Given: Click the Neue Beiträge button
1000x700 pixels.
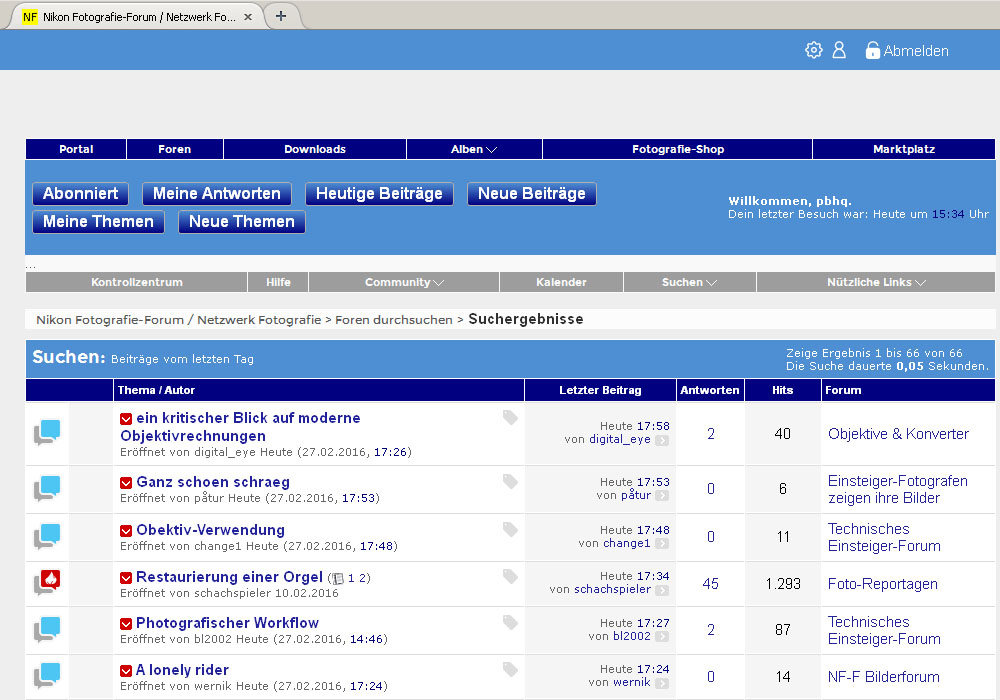Looking at the screenshot, I should point(532,194).
